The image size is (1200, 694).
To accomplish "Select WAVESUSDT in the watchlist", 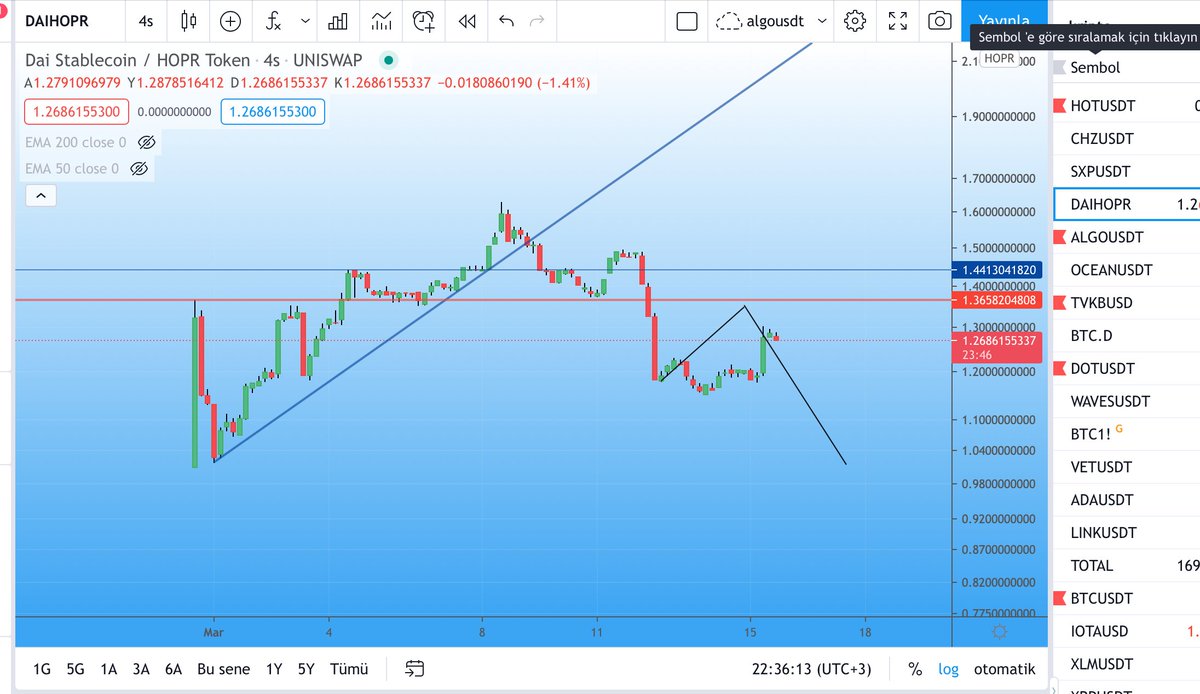I will tap(1126, 402).
